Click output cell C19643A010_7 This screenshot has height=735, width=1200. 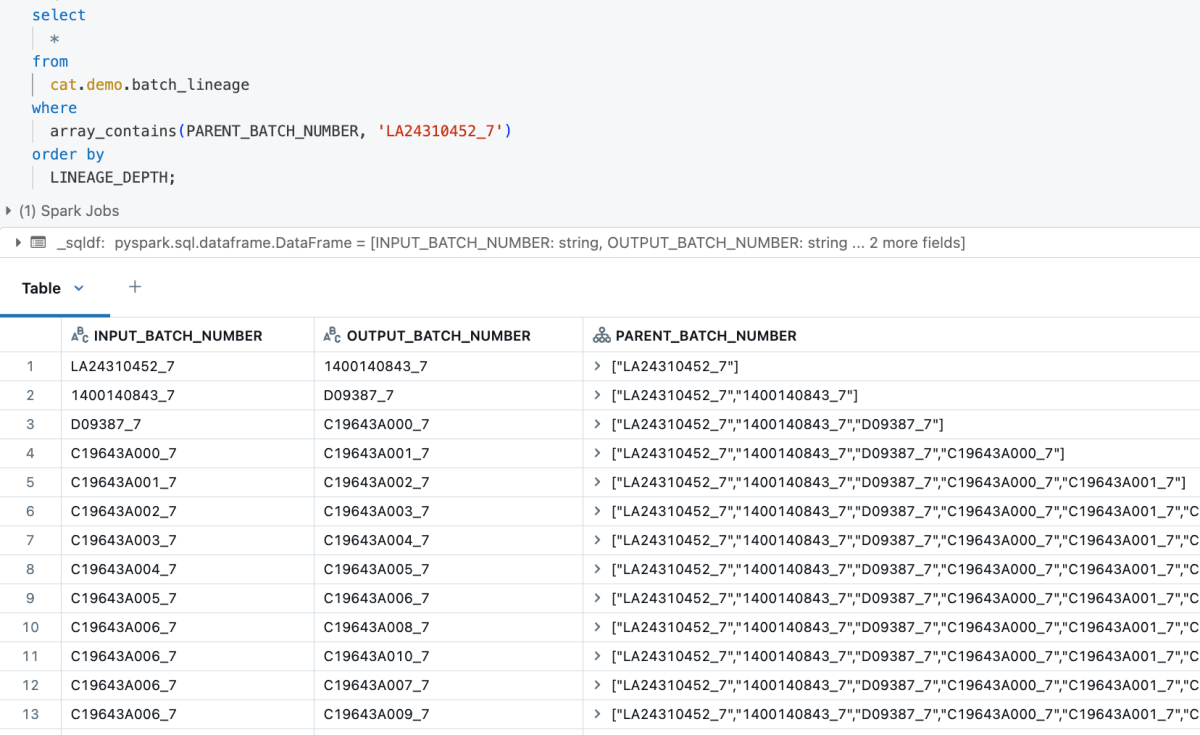pos(376,657)
